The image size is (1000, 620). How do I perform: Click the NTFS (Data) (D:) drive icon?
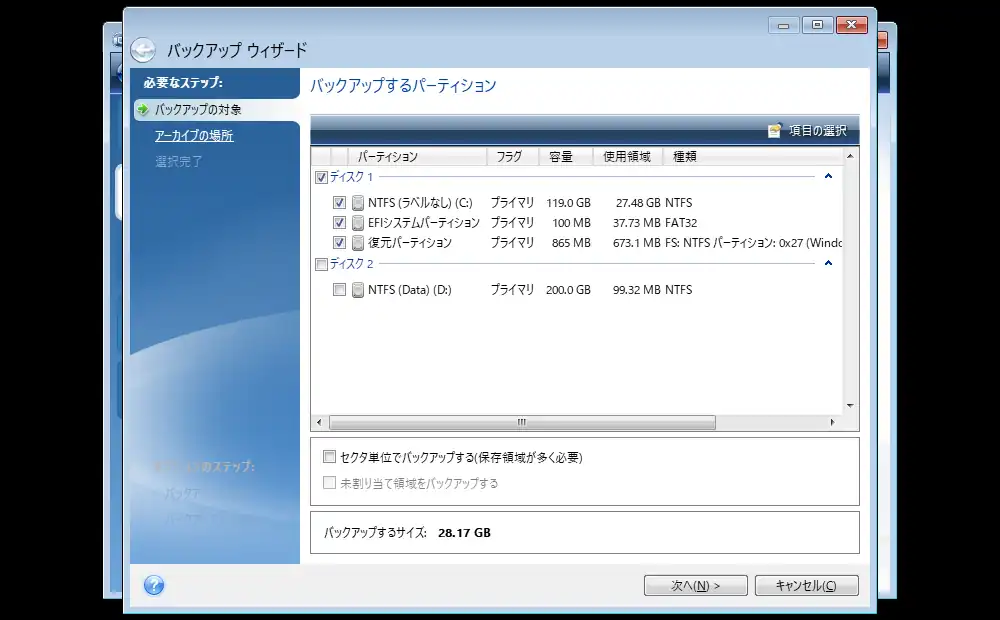pyautogui.click(x=358, y=290)
